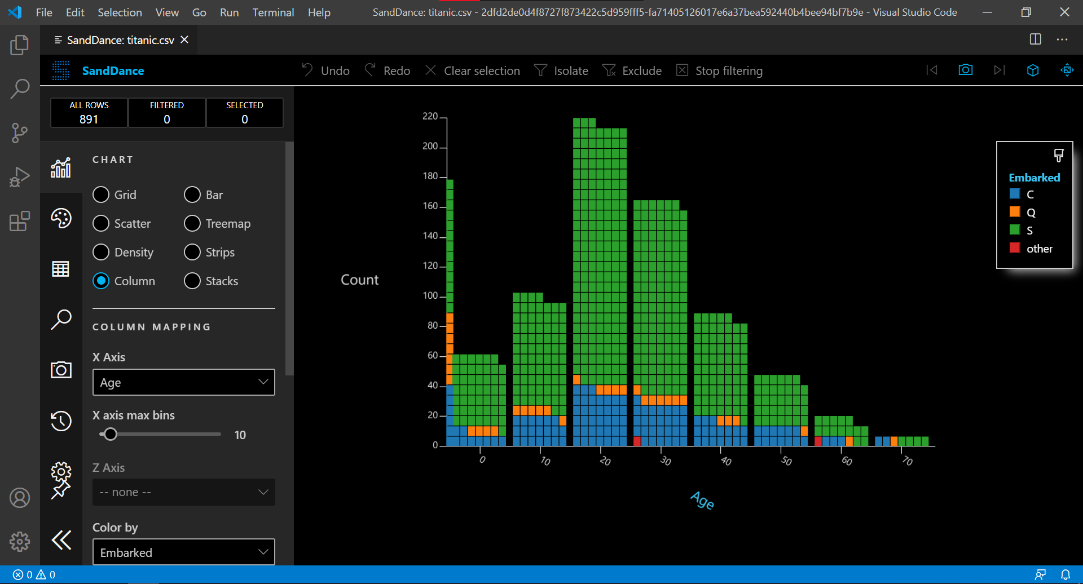The height and width of the screenshot is (584, 1083).
Task: Open editor More Actions ellipsis
Action: tap(1062, 39)
